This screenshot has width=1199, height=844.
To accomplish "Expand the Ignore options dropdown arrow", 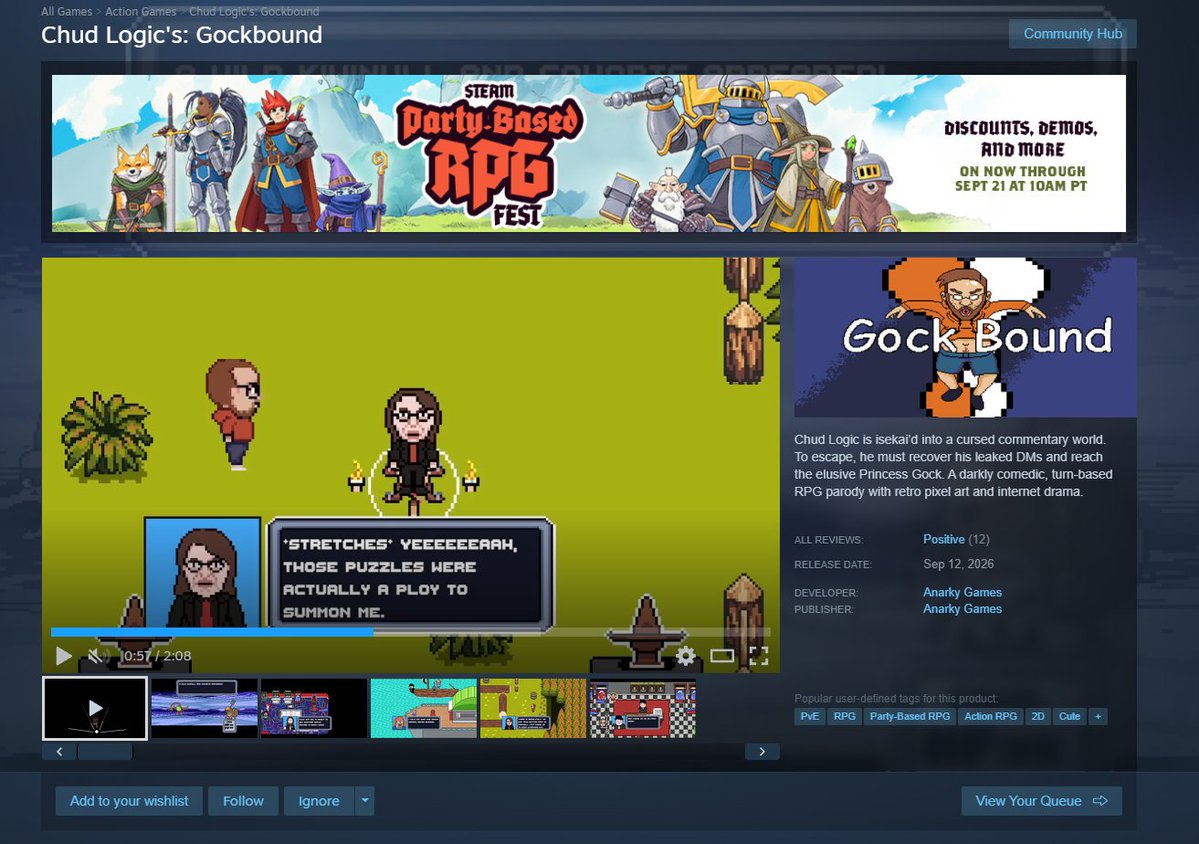I will pyautogui.click(x=365, y=801).
